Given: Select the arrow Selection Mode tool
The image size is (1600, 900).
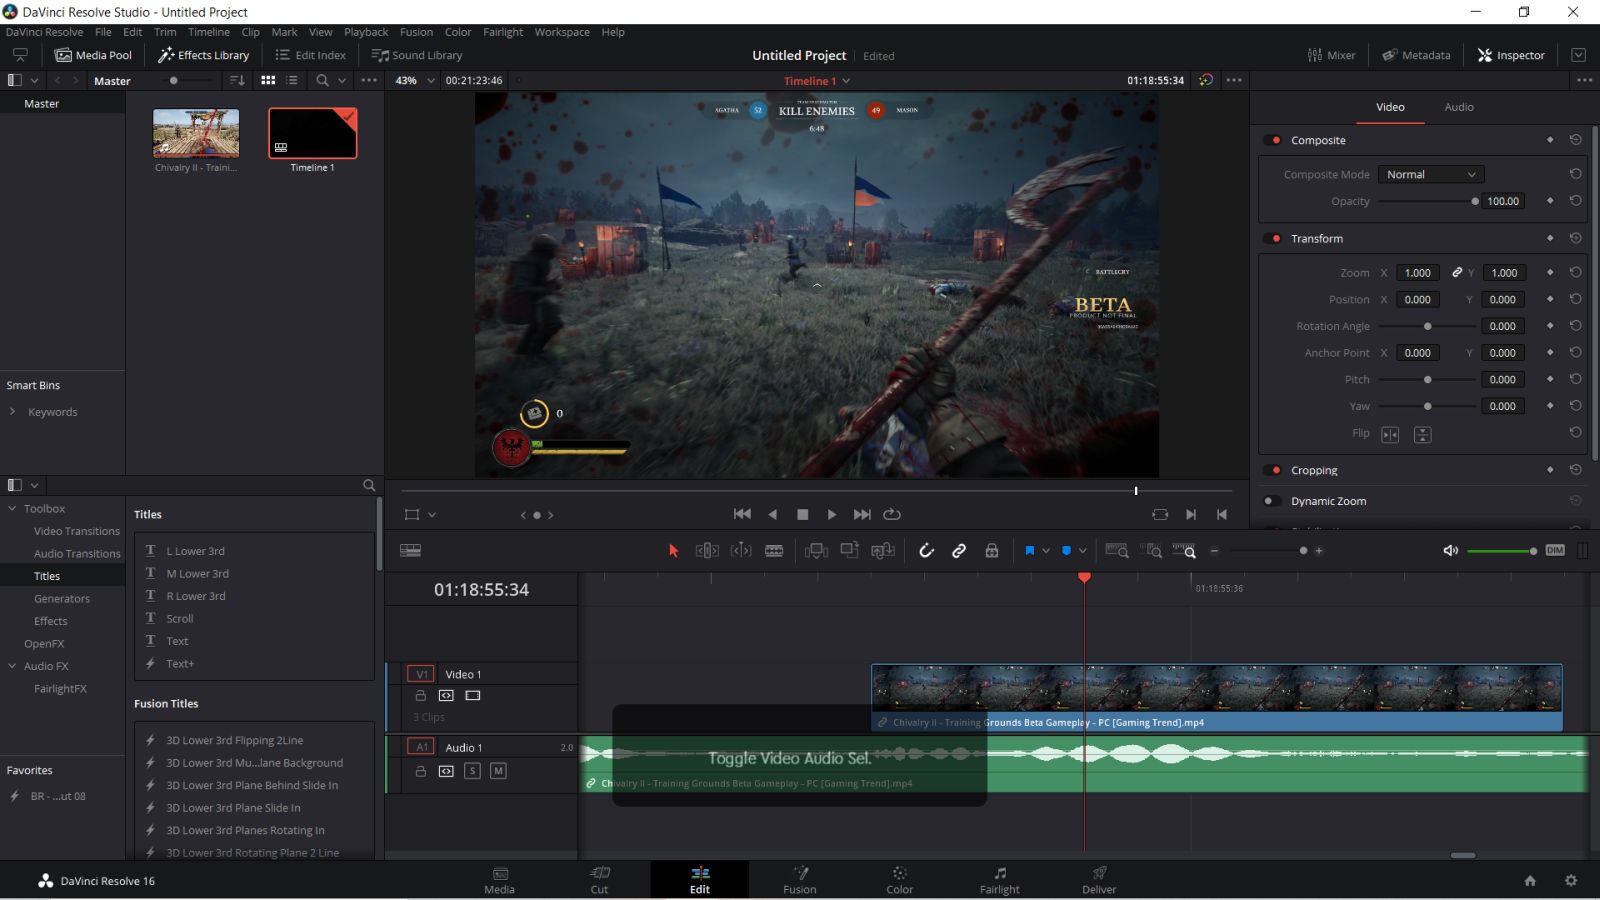Looking at the screenshot, I should point(673,551).
